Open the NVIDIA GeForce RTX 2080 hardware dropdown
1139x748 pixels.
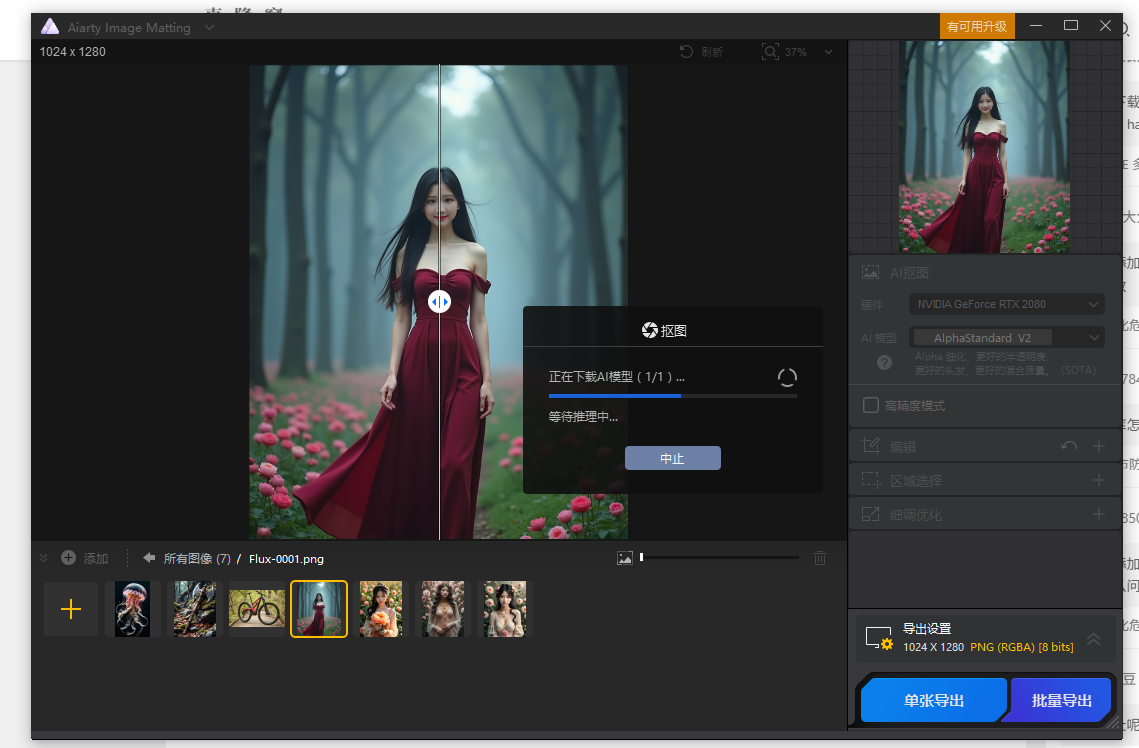pos(1005,304)
